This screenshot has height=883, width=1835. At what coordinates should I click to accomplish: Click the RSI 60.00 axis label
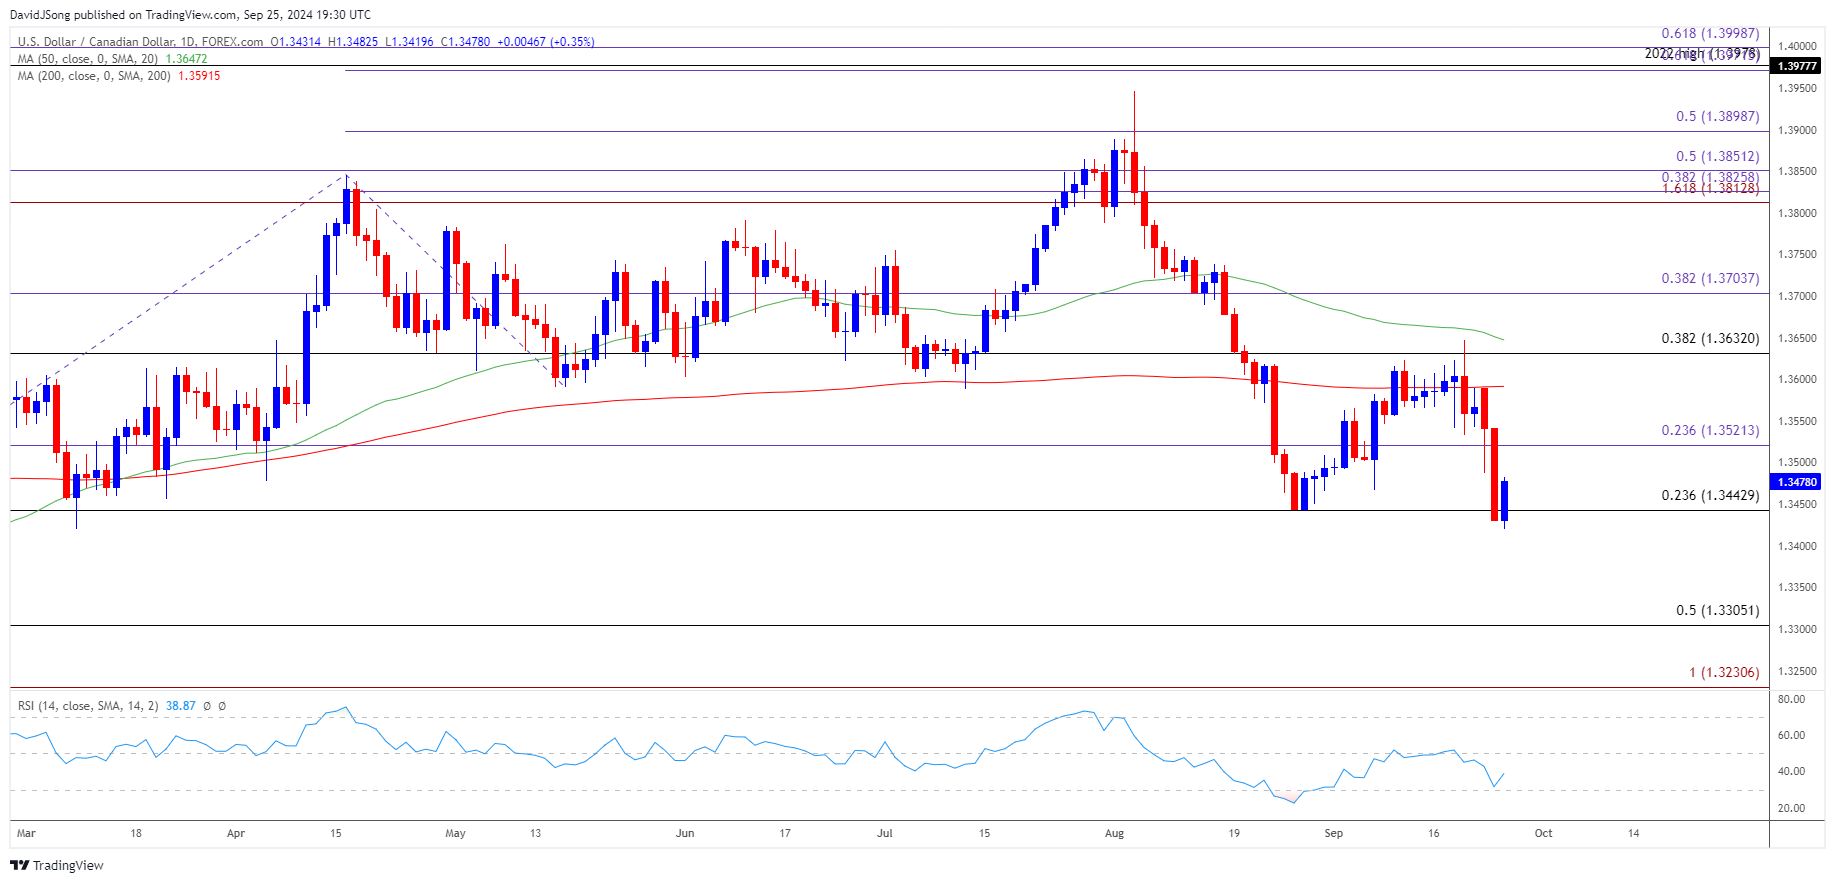pos(1792,735)
